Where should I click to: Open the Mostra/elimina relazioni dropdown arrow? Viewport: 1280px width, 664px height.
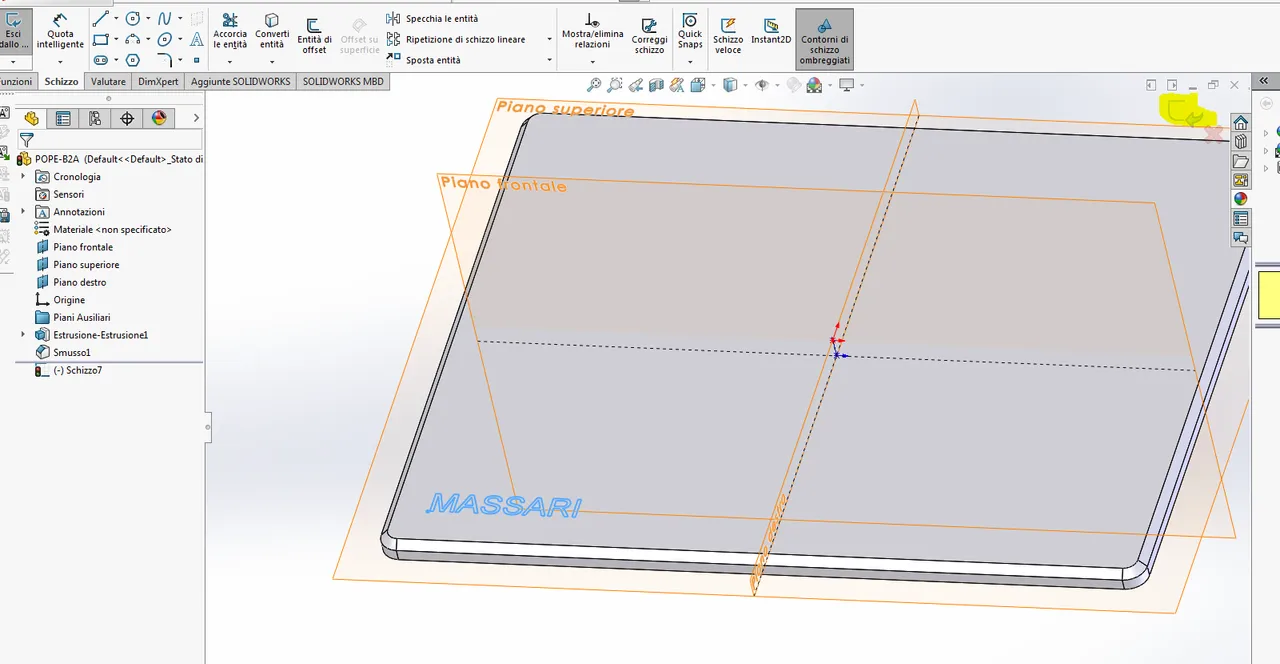click(x=592, y=61)
